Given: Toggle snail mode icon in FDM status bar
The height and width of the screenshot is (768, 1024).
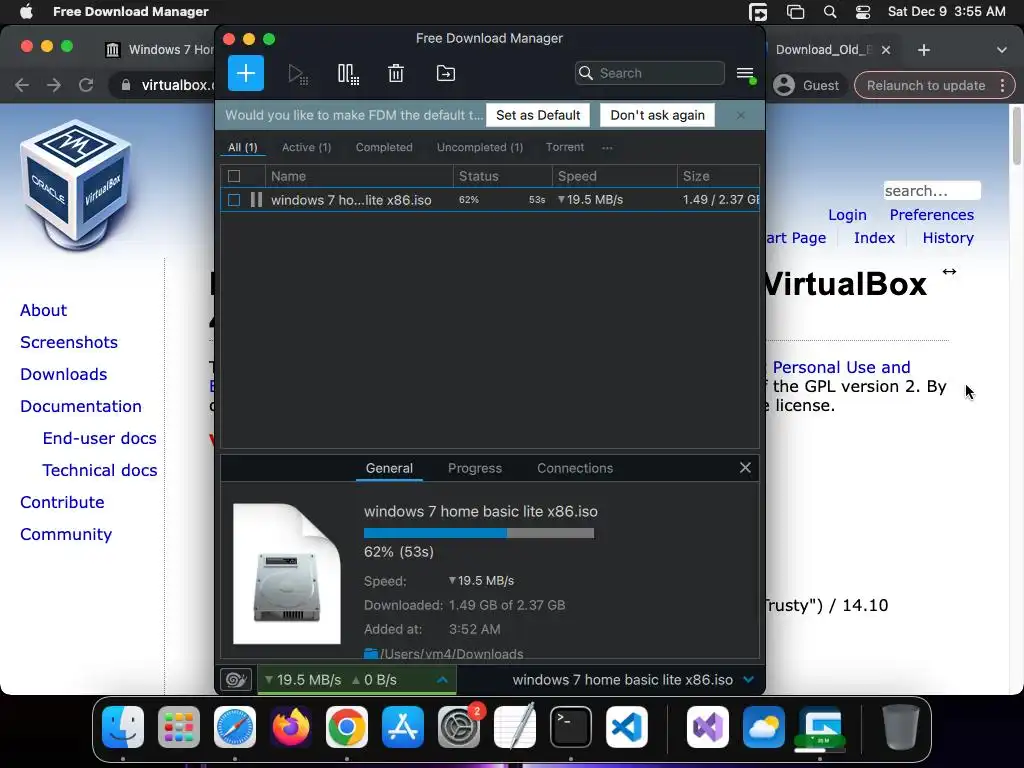Looking at the screenshot, I should [236, 680].
